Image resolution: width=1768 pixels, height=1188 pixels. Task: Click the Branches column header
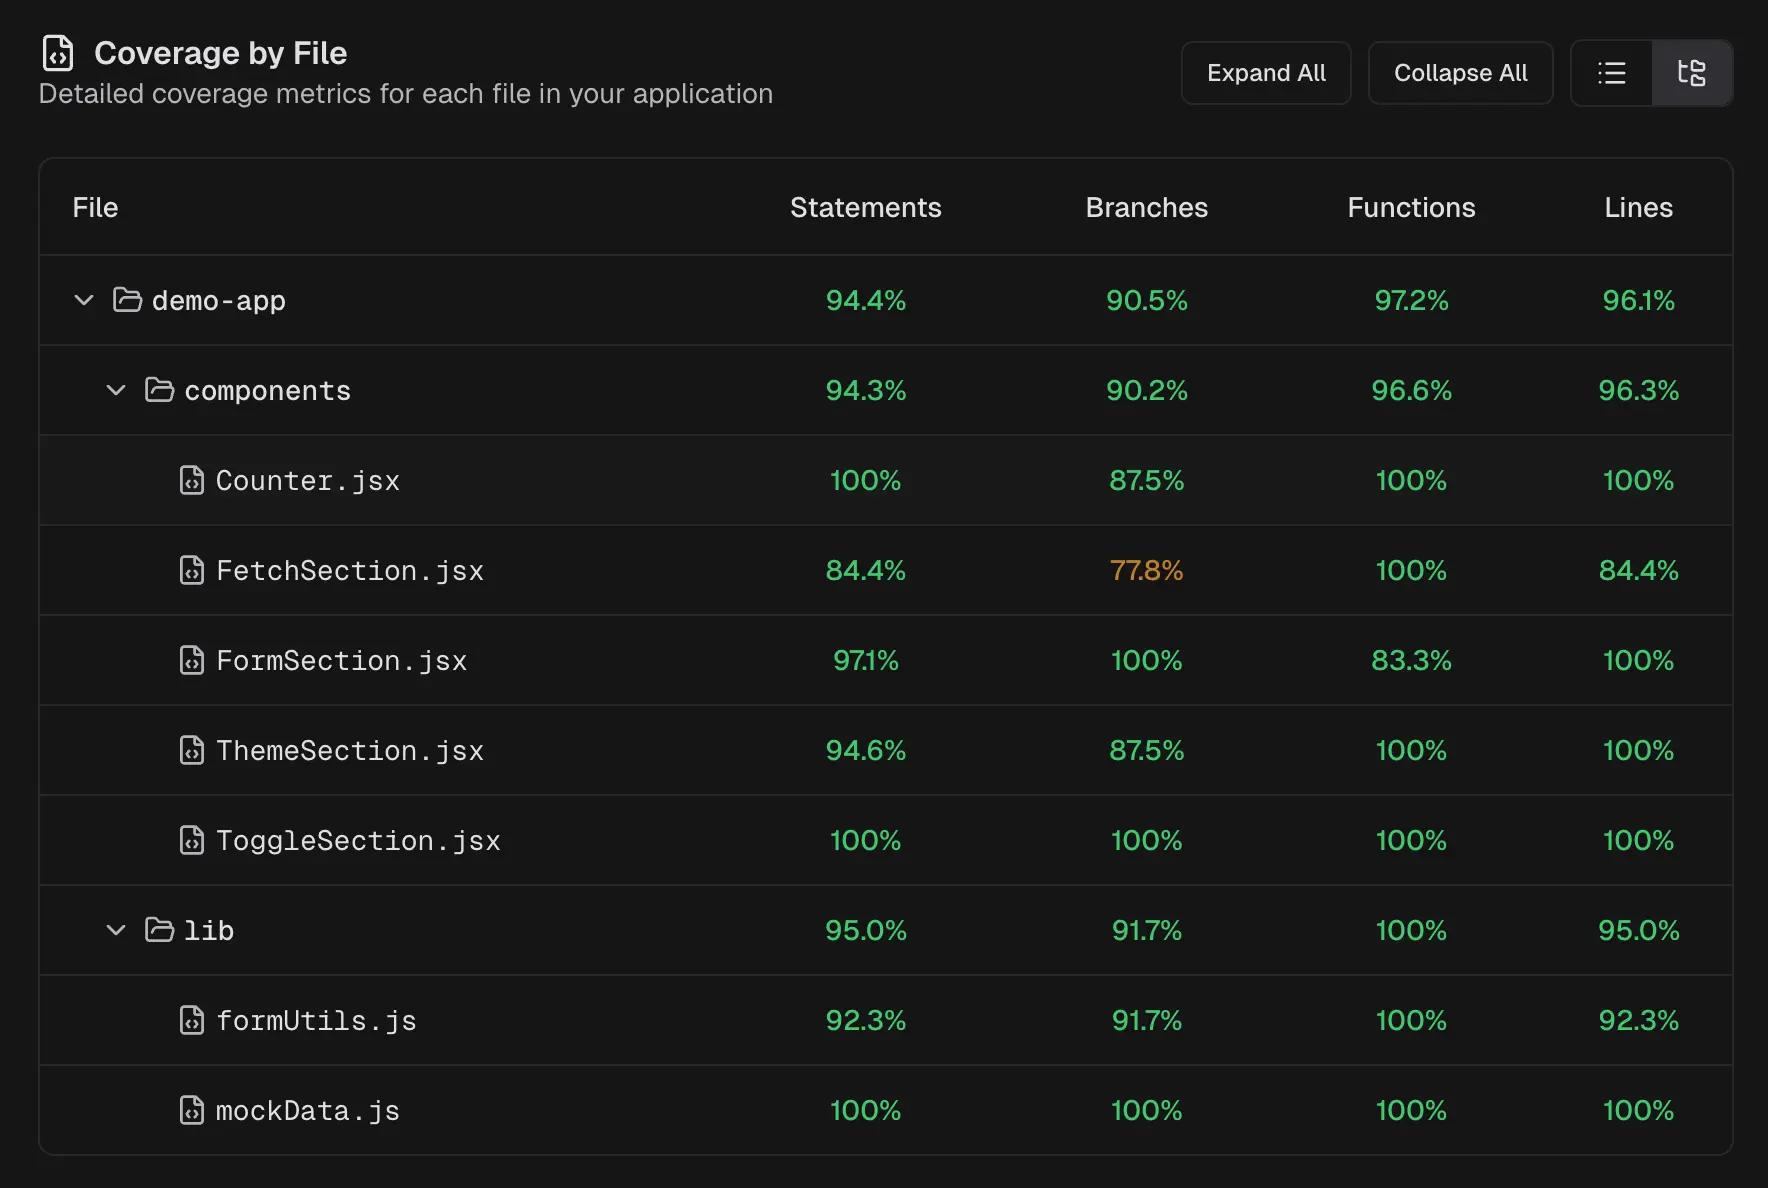1146,207
